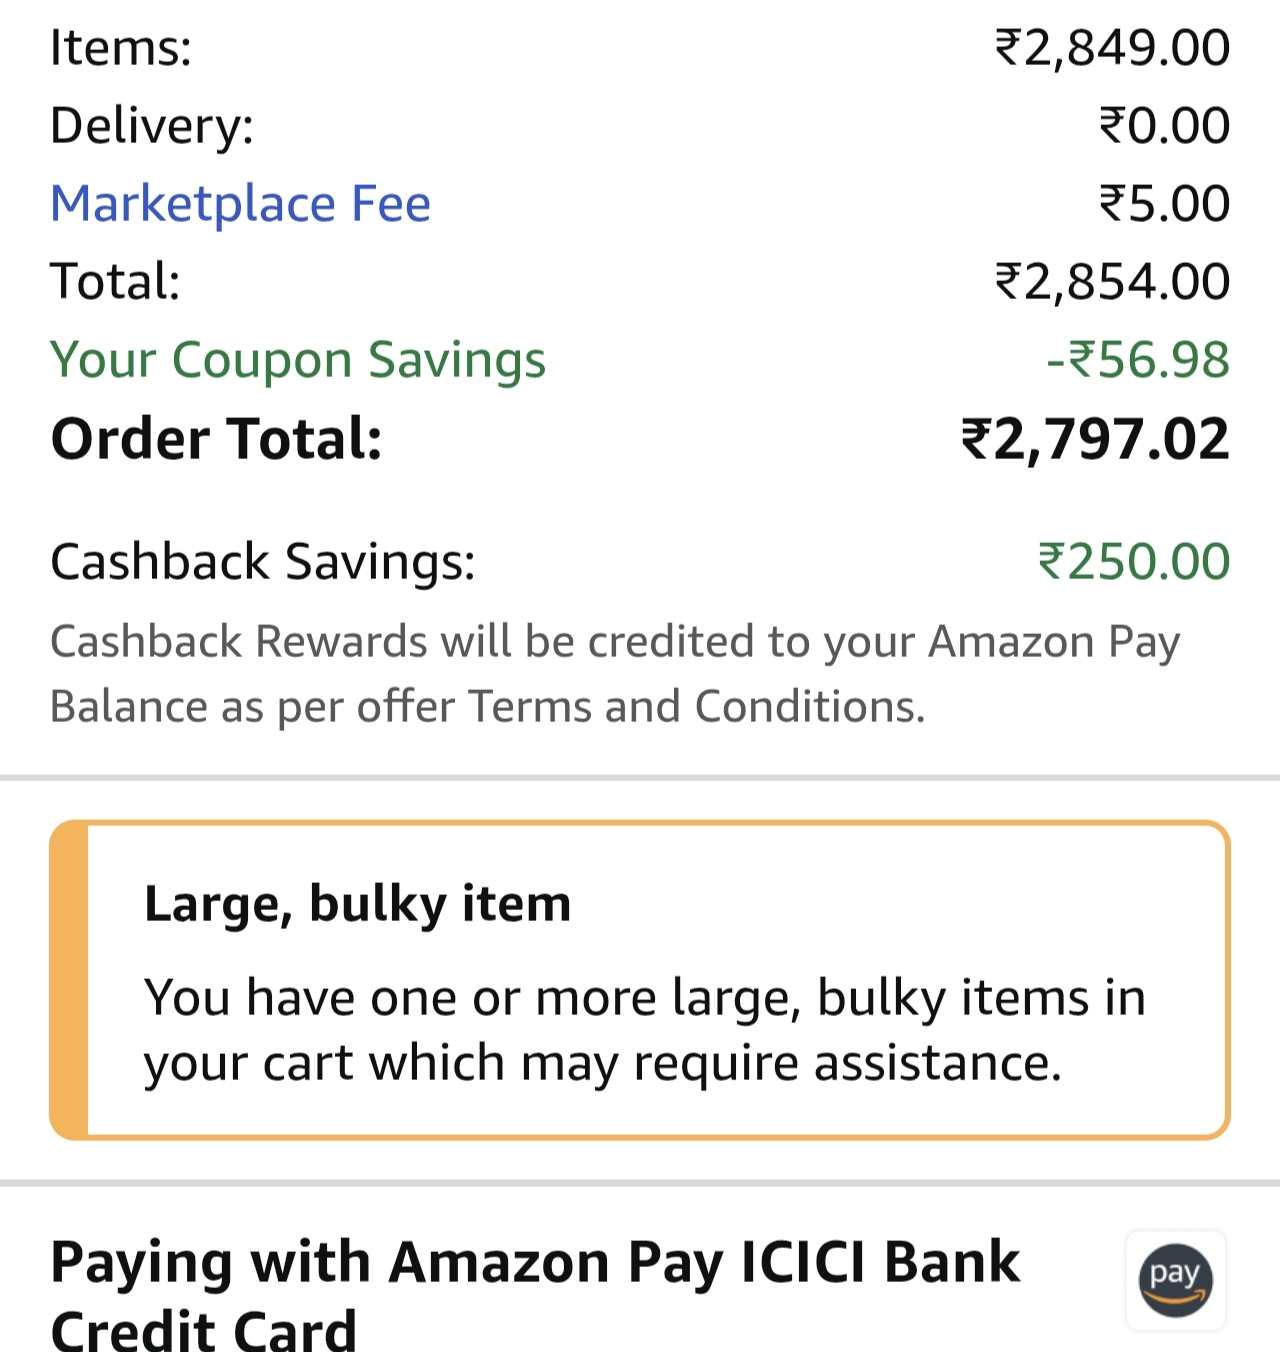The width and height of the screenshot is (1280, 1352).
Task: Tap the Delivery label
Action: tap(152, 126)
